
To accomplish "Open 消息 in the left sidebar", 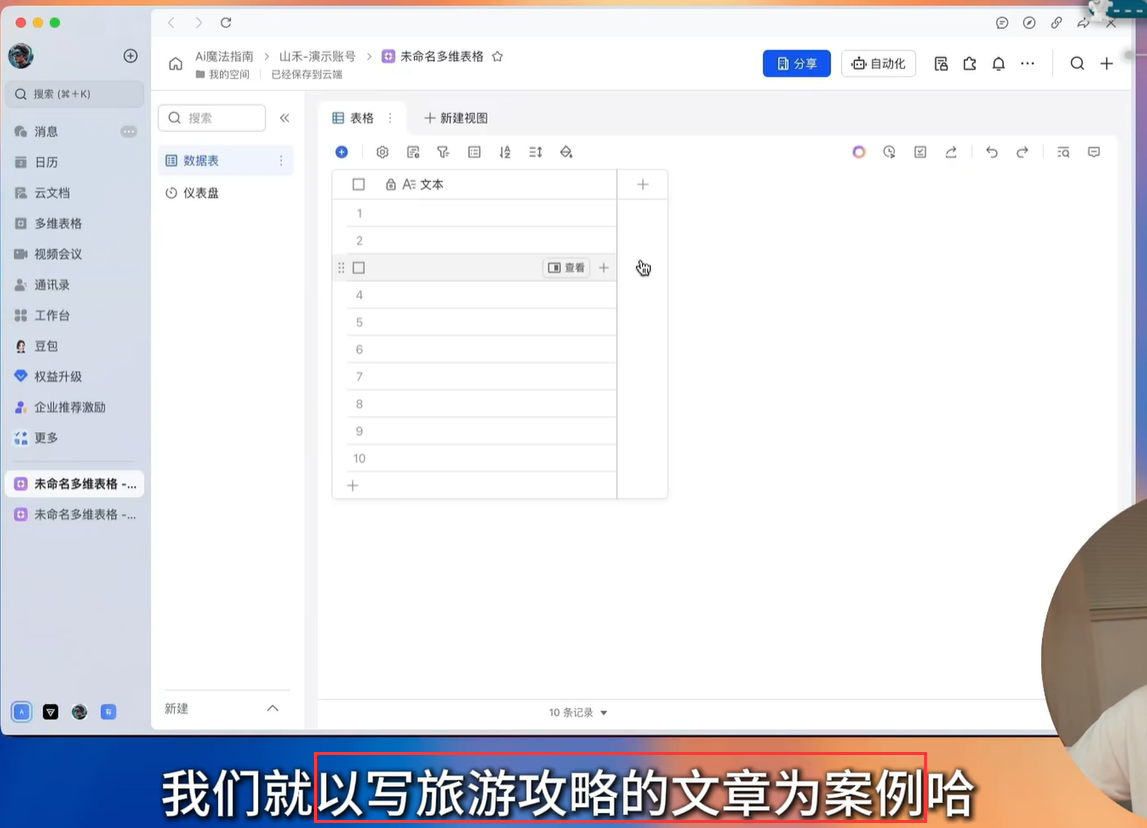I will 74,132.
